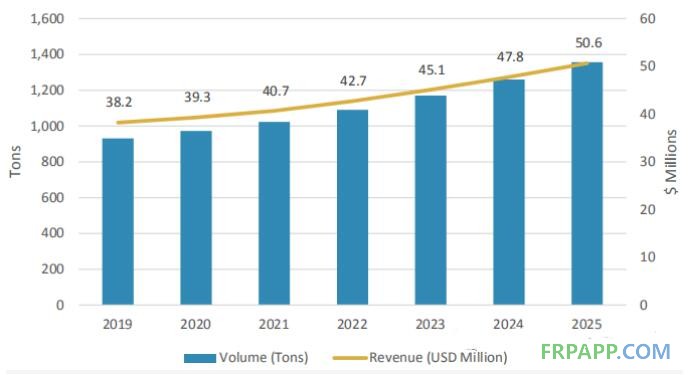699x375 pixels.
Task: Click the 38.2 revenue data label
Action: click(119, 102)
